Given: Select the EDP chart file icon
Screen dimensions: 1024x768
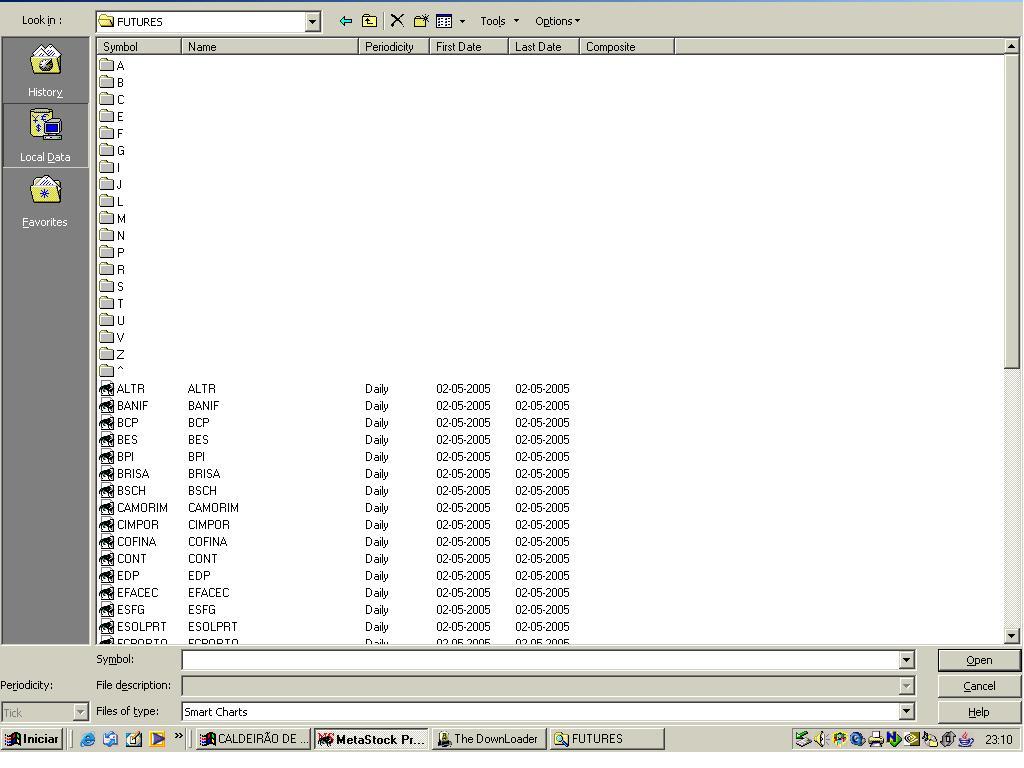Looking at the screenshot, I should 106,575.
